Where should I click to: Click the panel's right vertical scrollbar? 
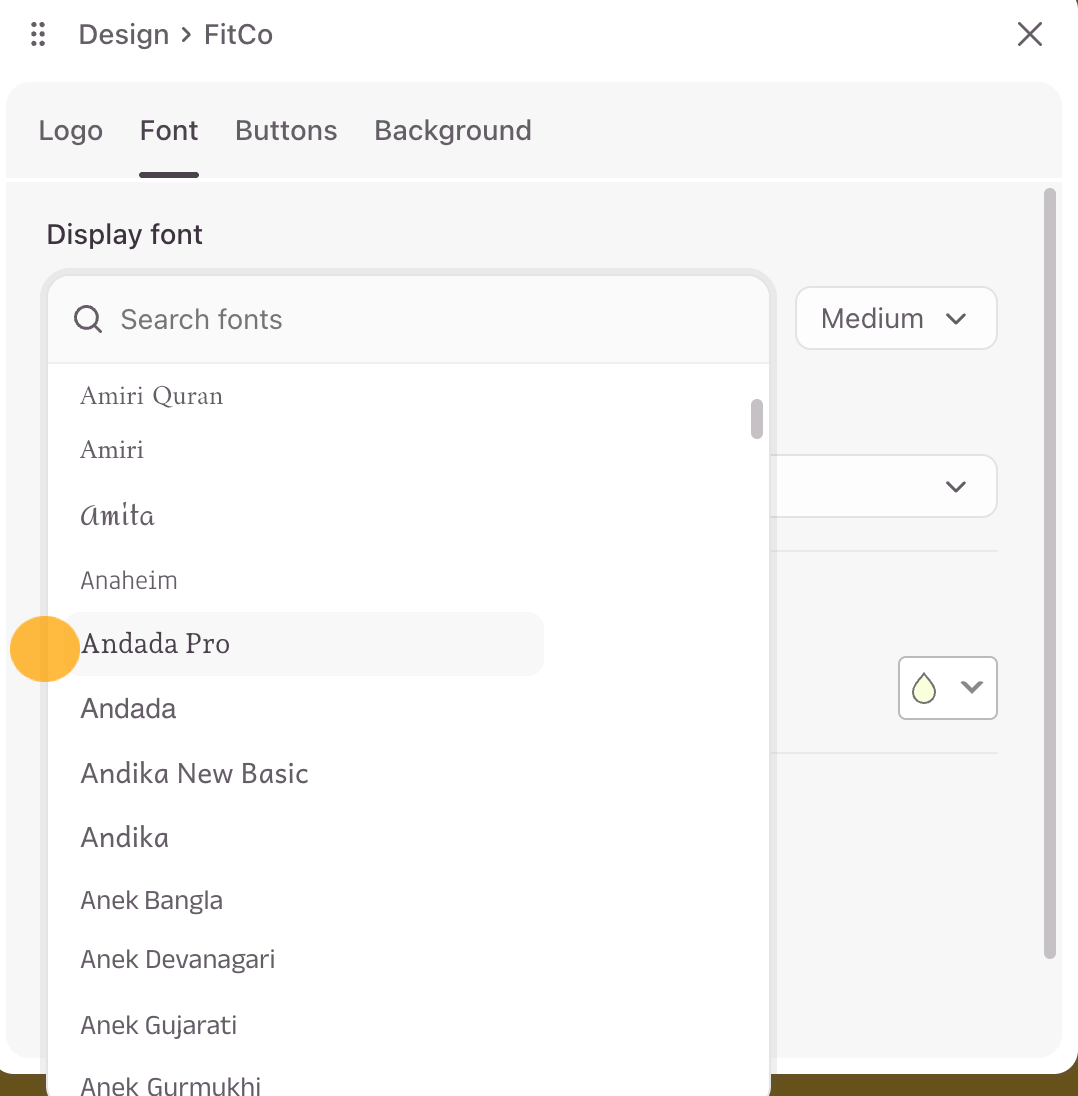(1049, 573)
